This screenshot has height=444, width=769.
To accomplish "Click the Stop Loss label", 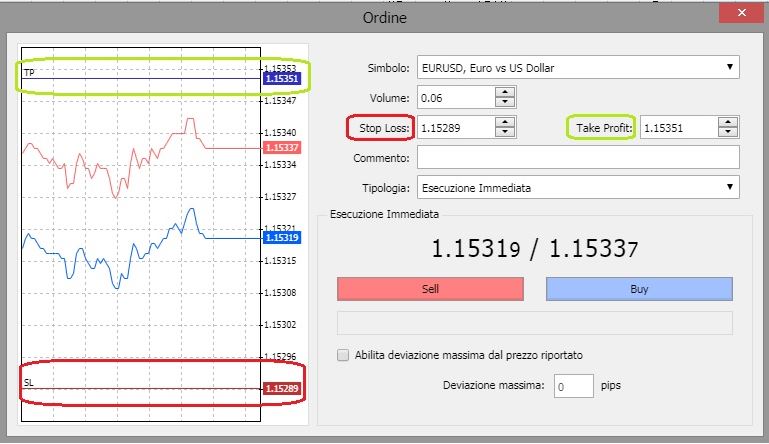I will 384,128.
